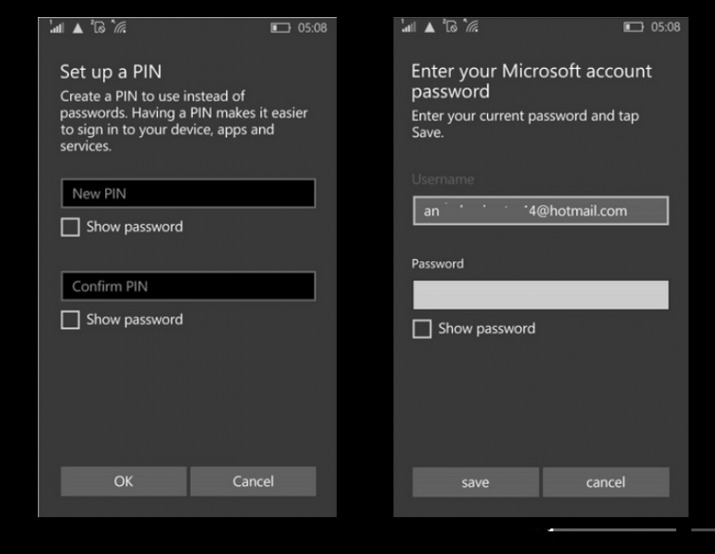Enable Show password under Confirm PIN
The height and width of the screenshot is (554, 715).
tap(70, 320)
